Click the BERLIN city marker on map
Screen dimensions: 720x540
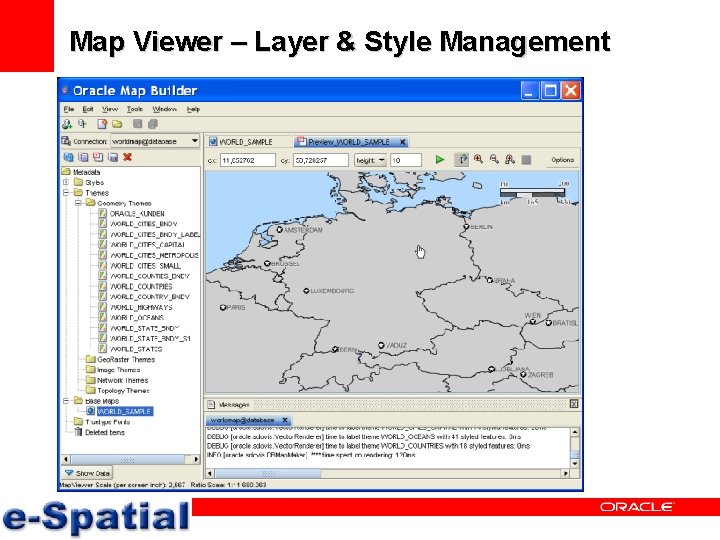point(467,227)
